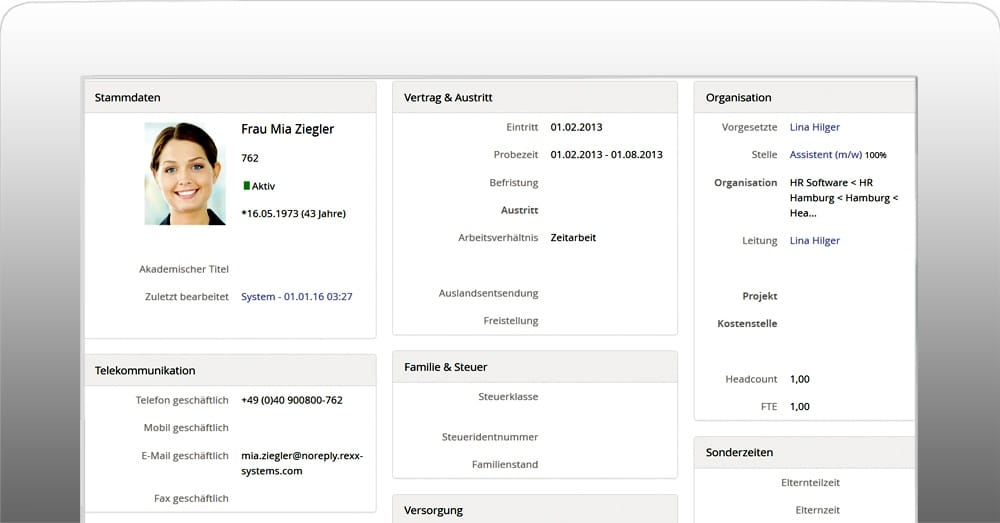The height and width of the screenshot is (523, 1000).
Task: Click the Kostenstelle label
Action: 747,323
